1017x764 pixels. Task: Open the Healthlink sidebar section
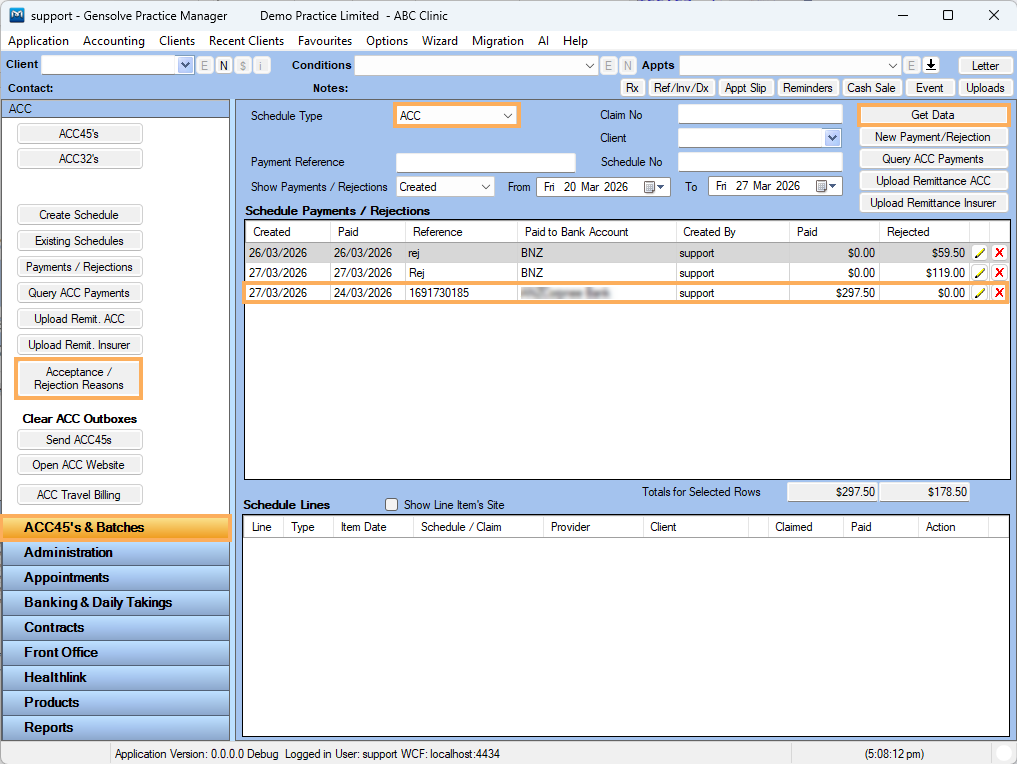[x=116, y=678]
